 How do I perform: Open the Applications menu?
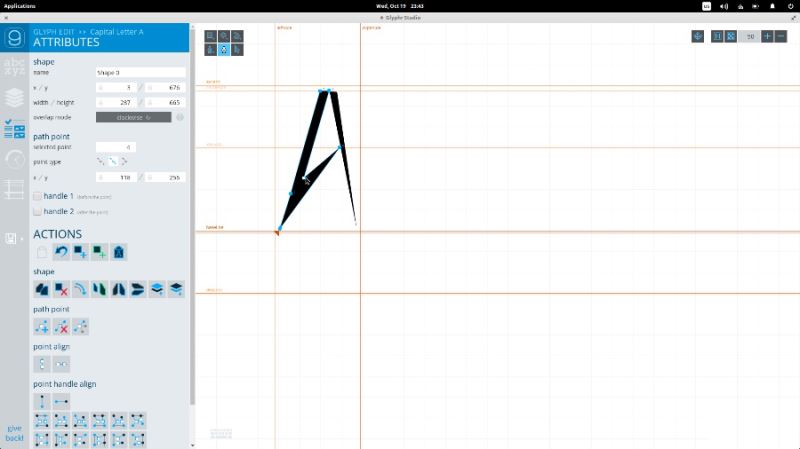tap(19, 6)
